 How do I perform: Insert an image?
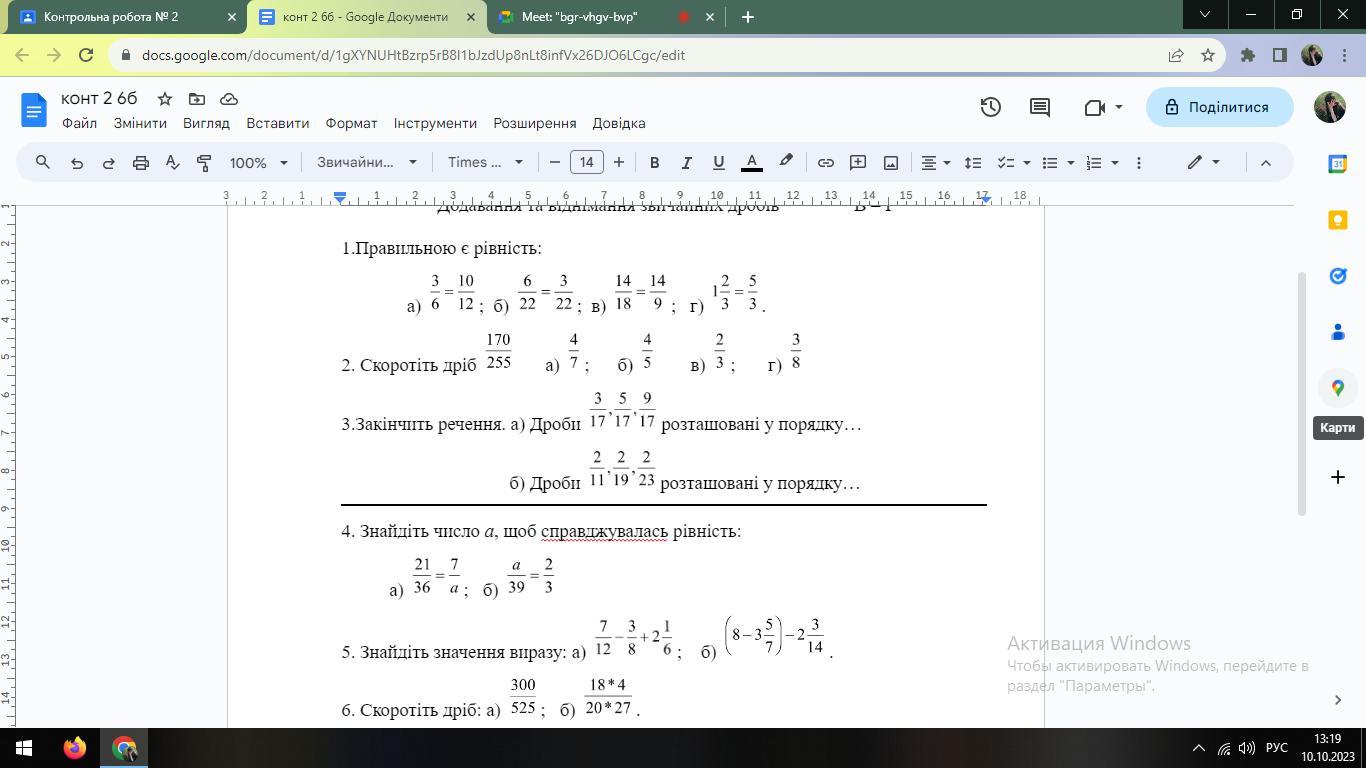890,162
